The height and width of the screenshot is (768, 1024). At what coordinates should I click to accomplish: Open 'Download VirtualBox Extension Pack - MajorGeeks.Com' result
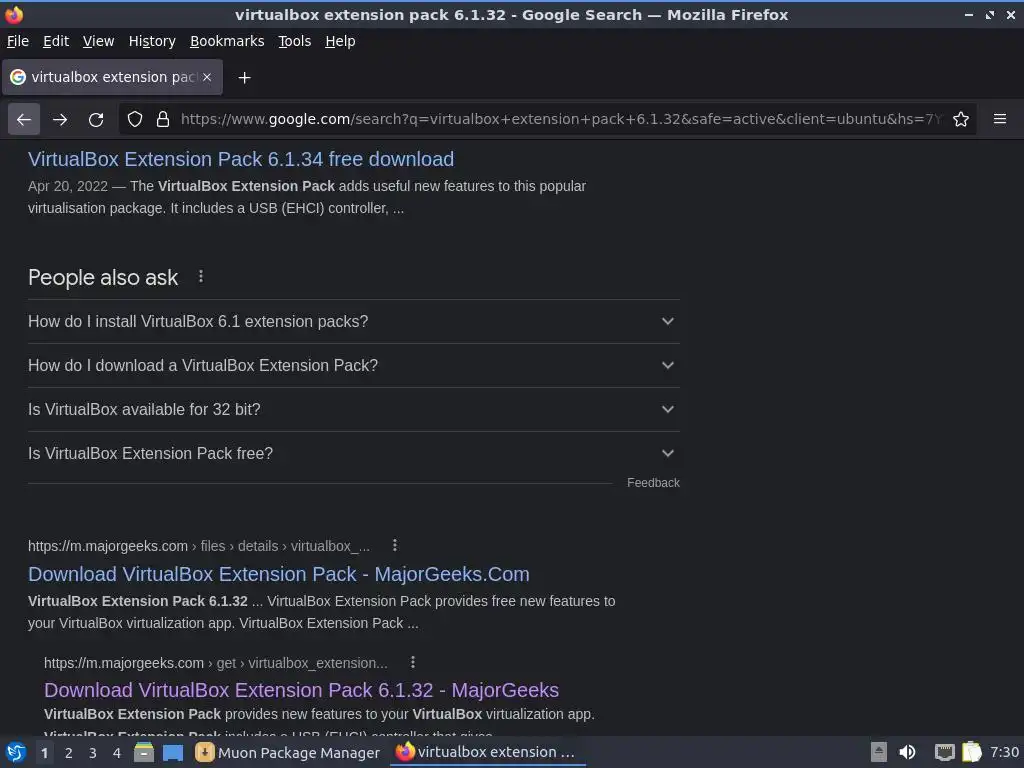click(279, 574)
